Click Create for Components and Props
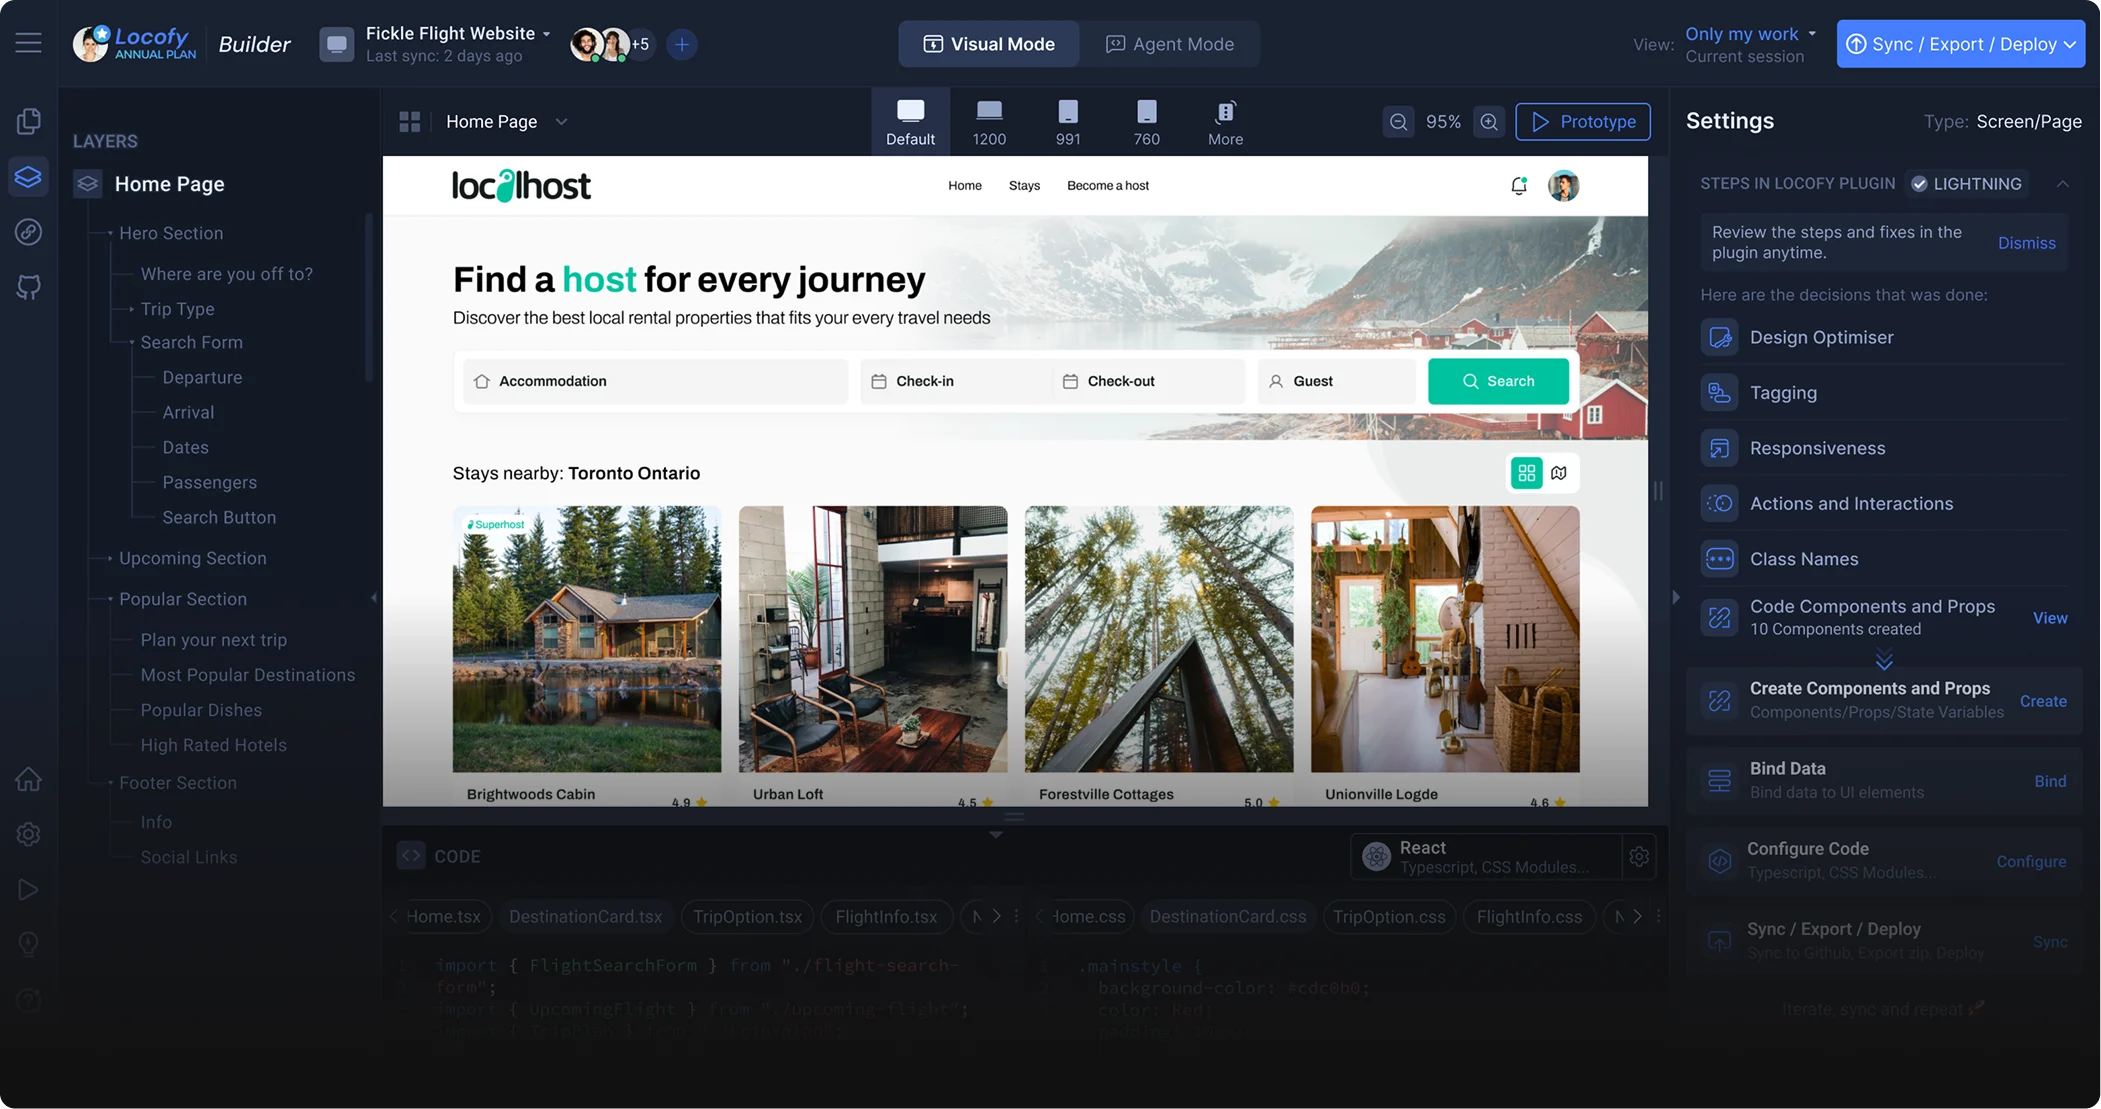2101x1109 pixels. pos(2042,701)
